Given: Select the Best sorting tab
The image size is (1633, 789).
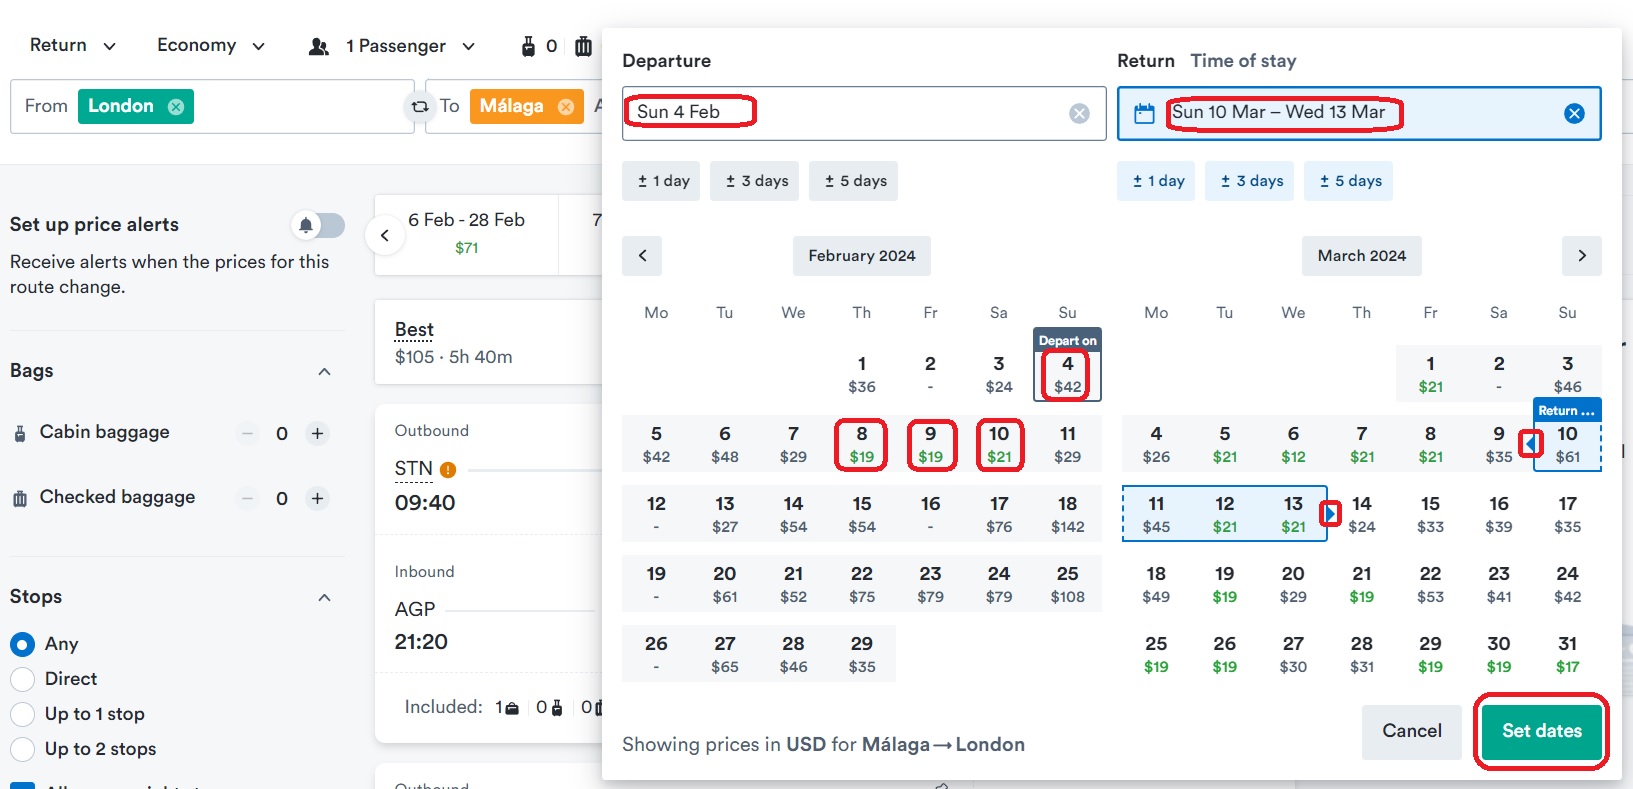Looking at the screenshot, I should click(x=414, y=330).
